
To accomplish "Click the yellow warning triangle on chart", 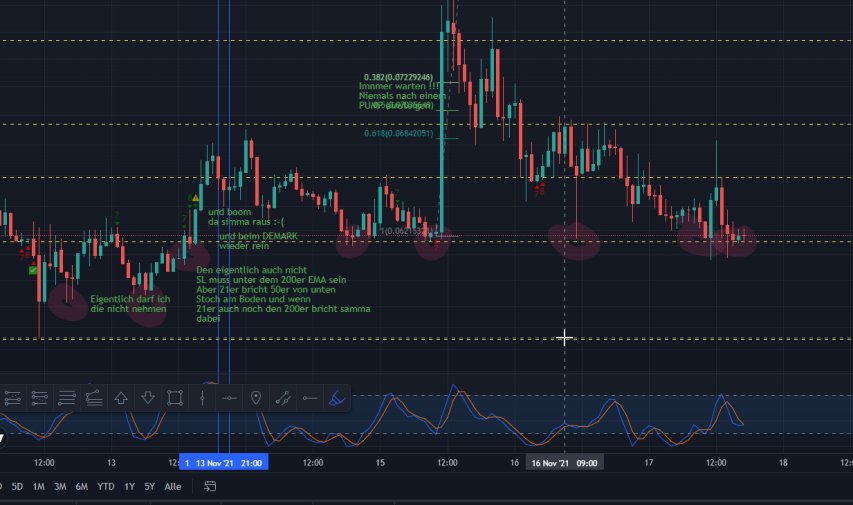I will pos(196,198).
